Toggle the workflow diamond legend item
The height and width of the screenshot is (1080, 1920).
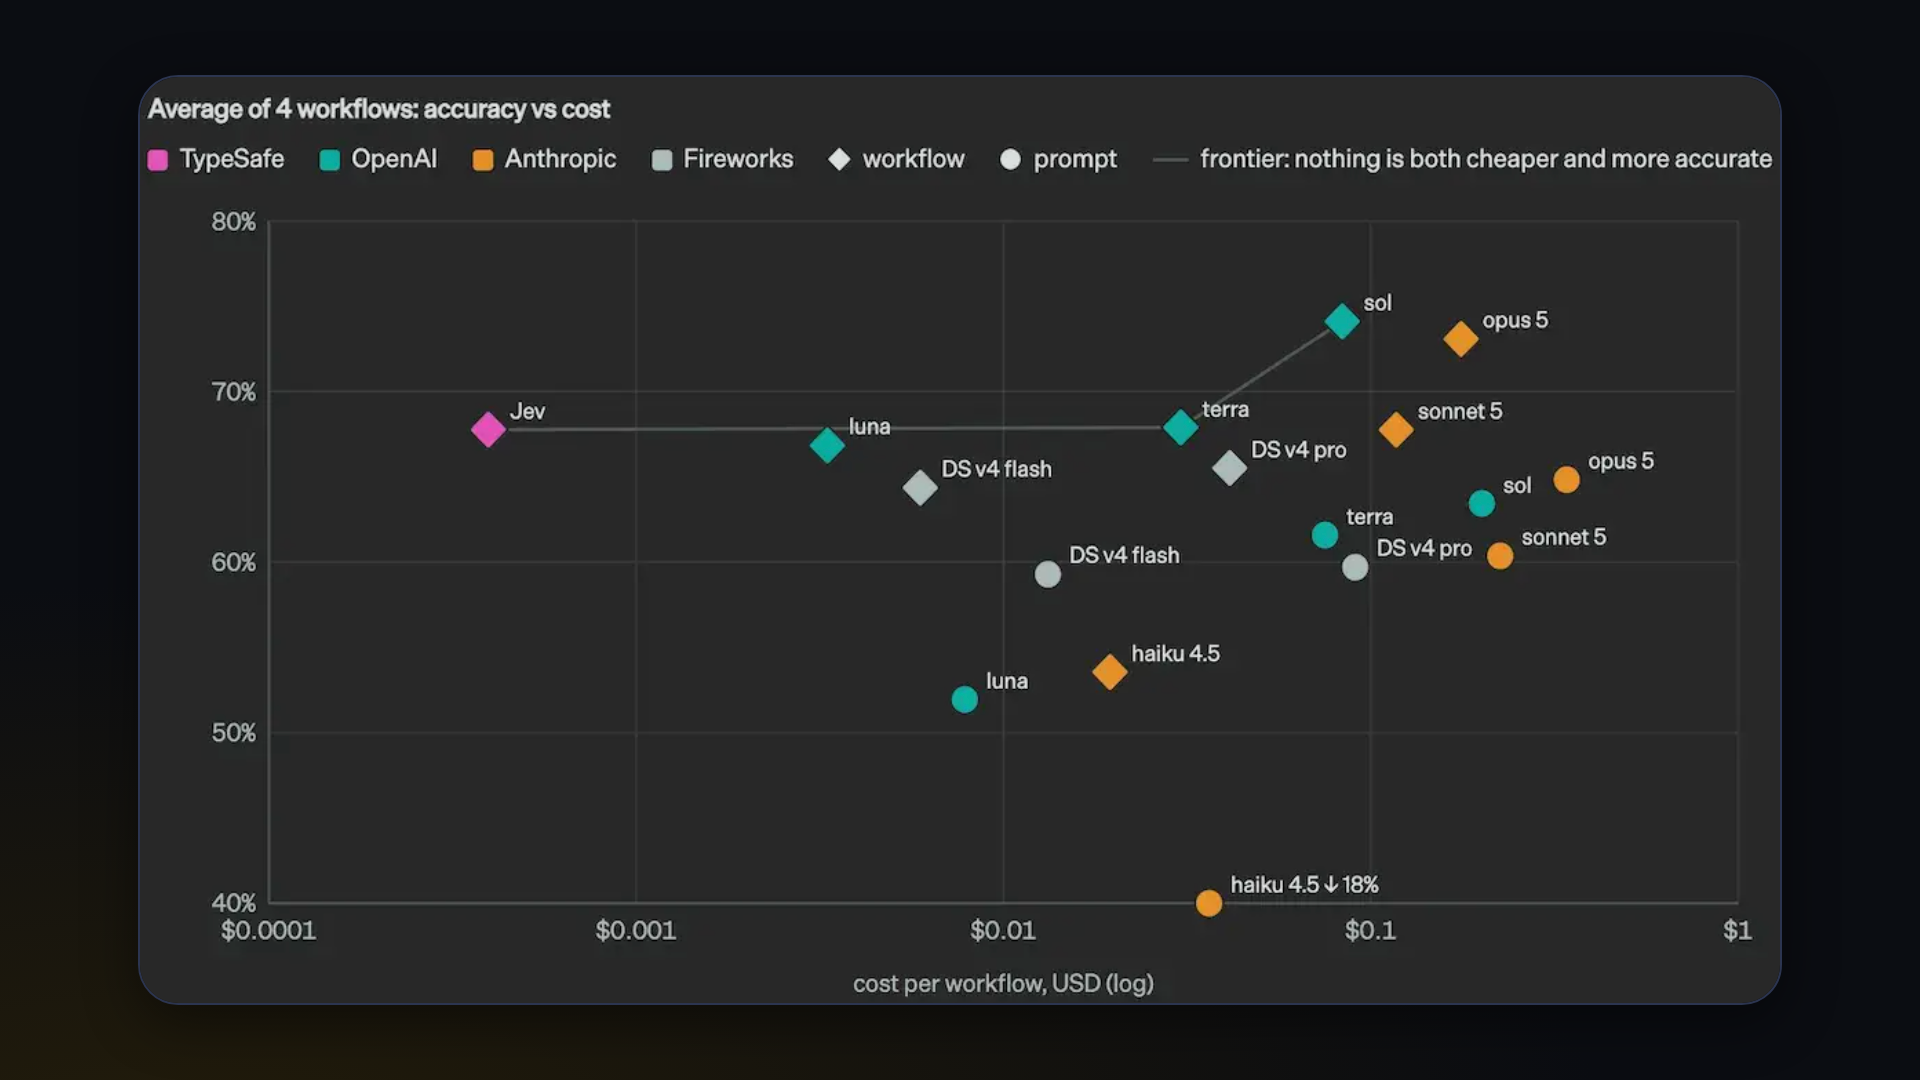896,159
